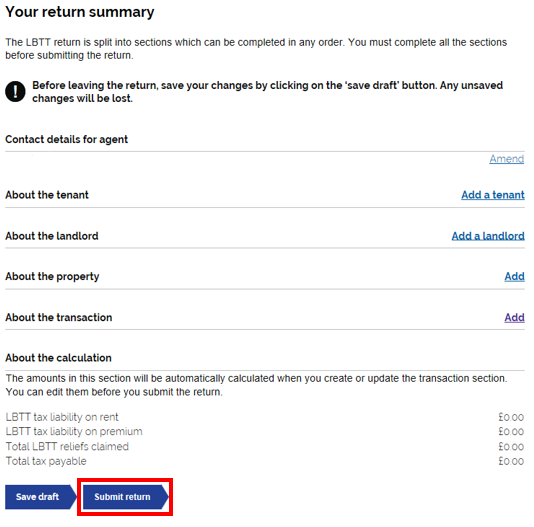
Task: Click the About the property heading
Action: click(x=52, y=276)
